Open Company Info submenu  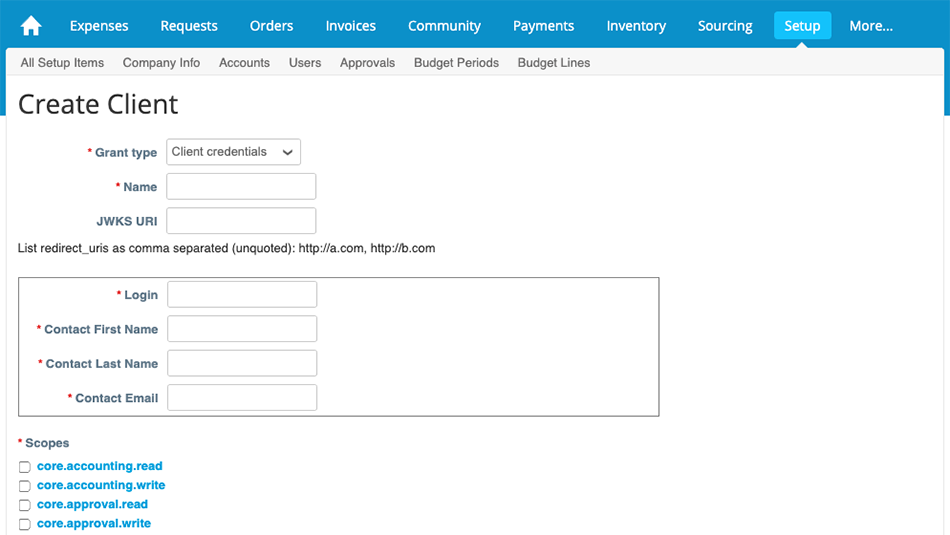161,62
